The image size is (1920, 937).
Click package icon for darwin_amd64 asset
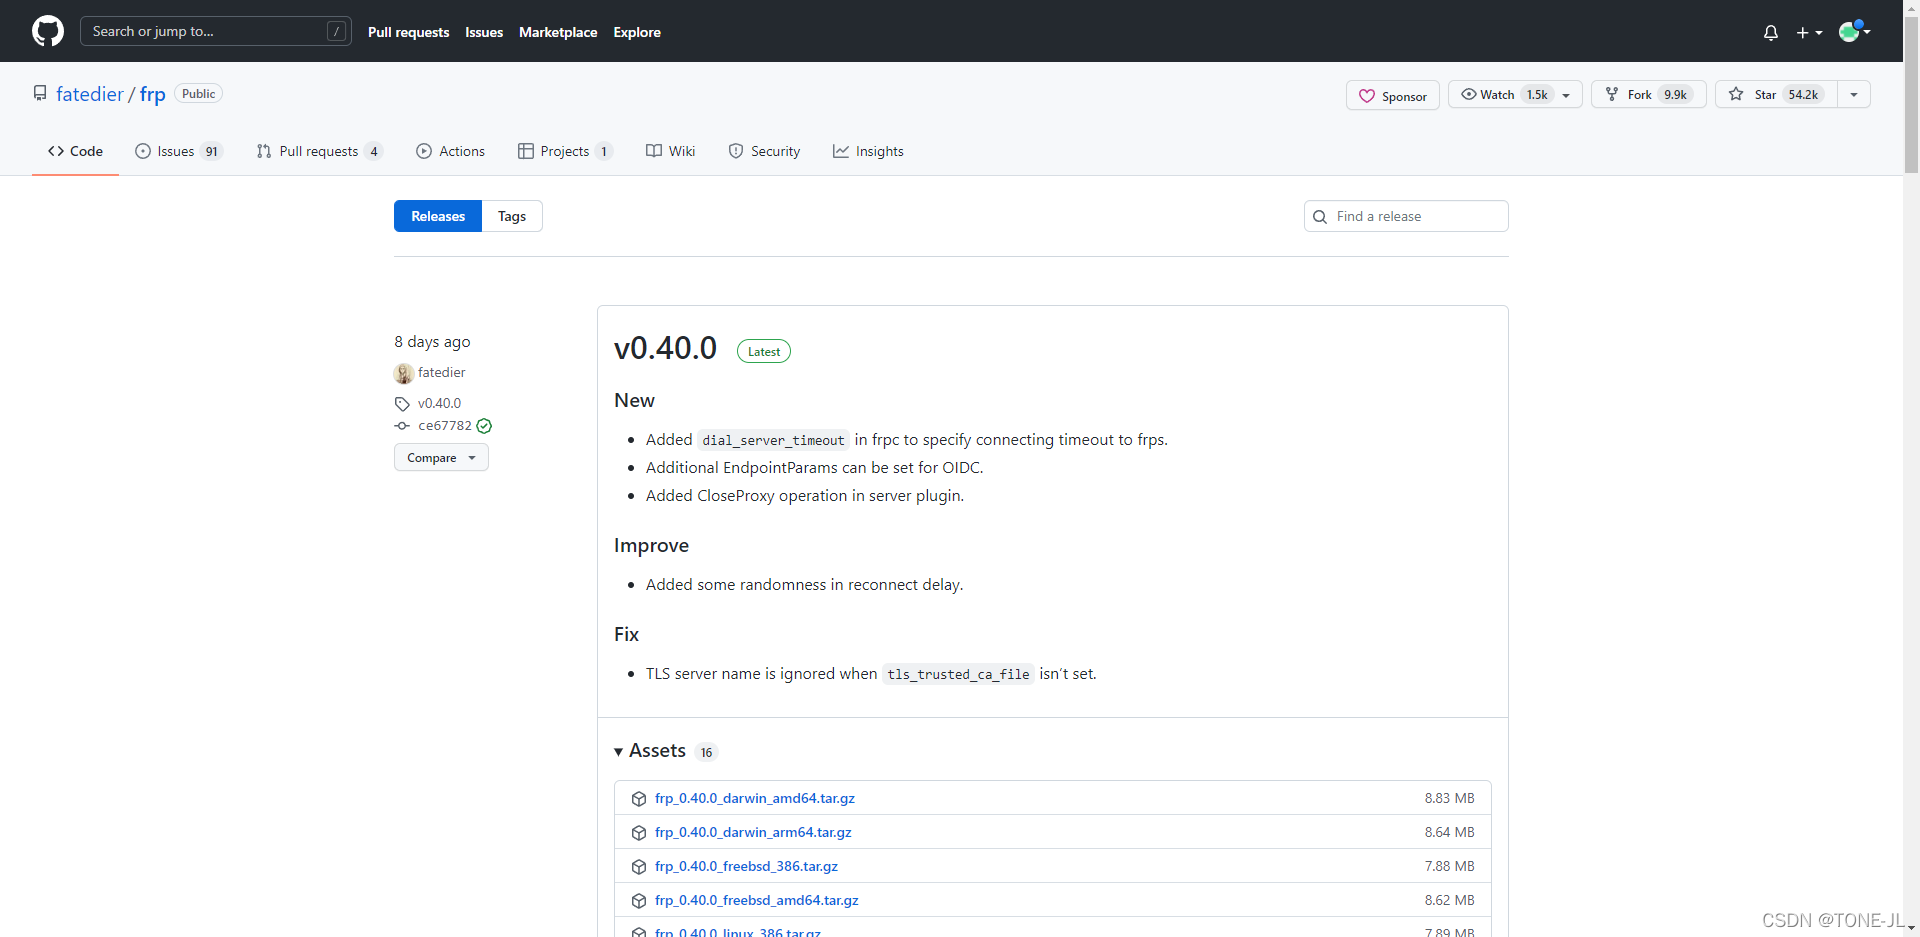click(639, 799)
